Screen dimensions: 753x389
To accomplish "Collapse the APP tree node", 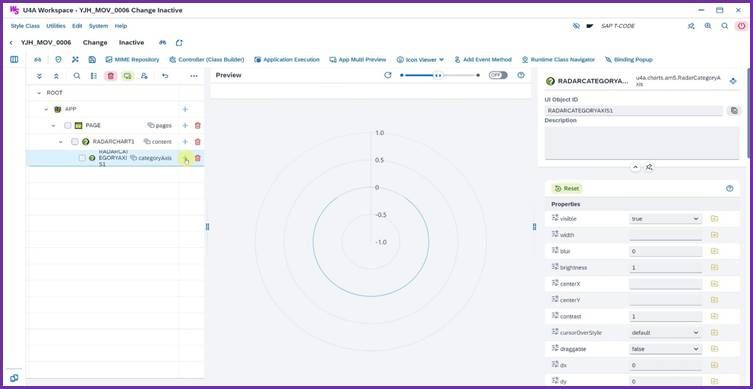I will (x=46, y=109).
